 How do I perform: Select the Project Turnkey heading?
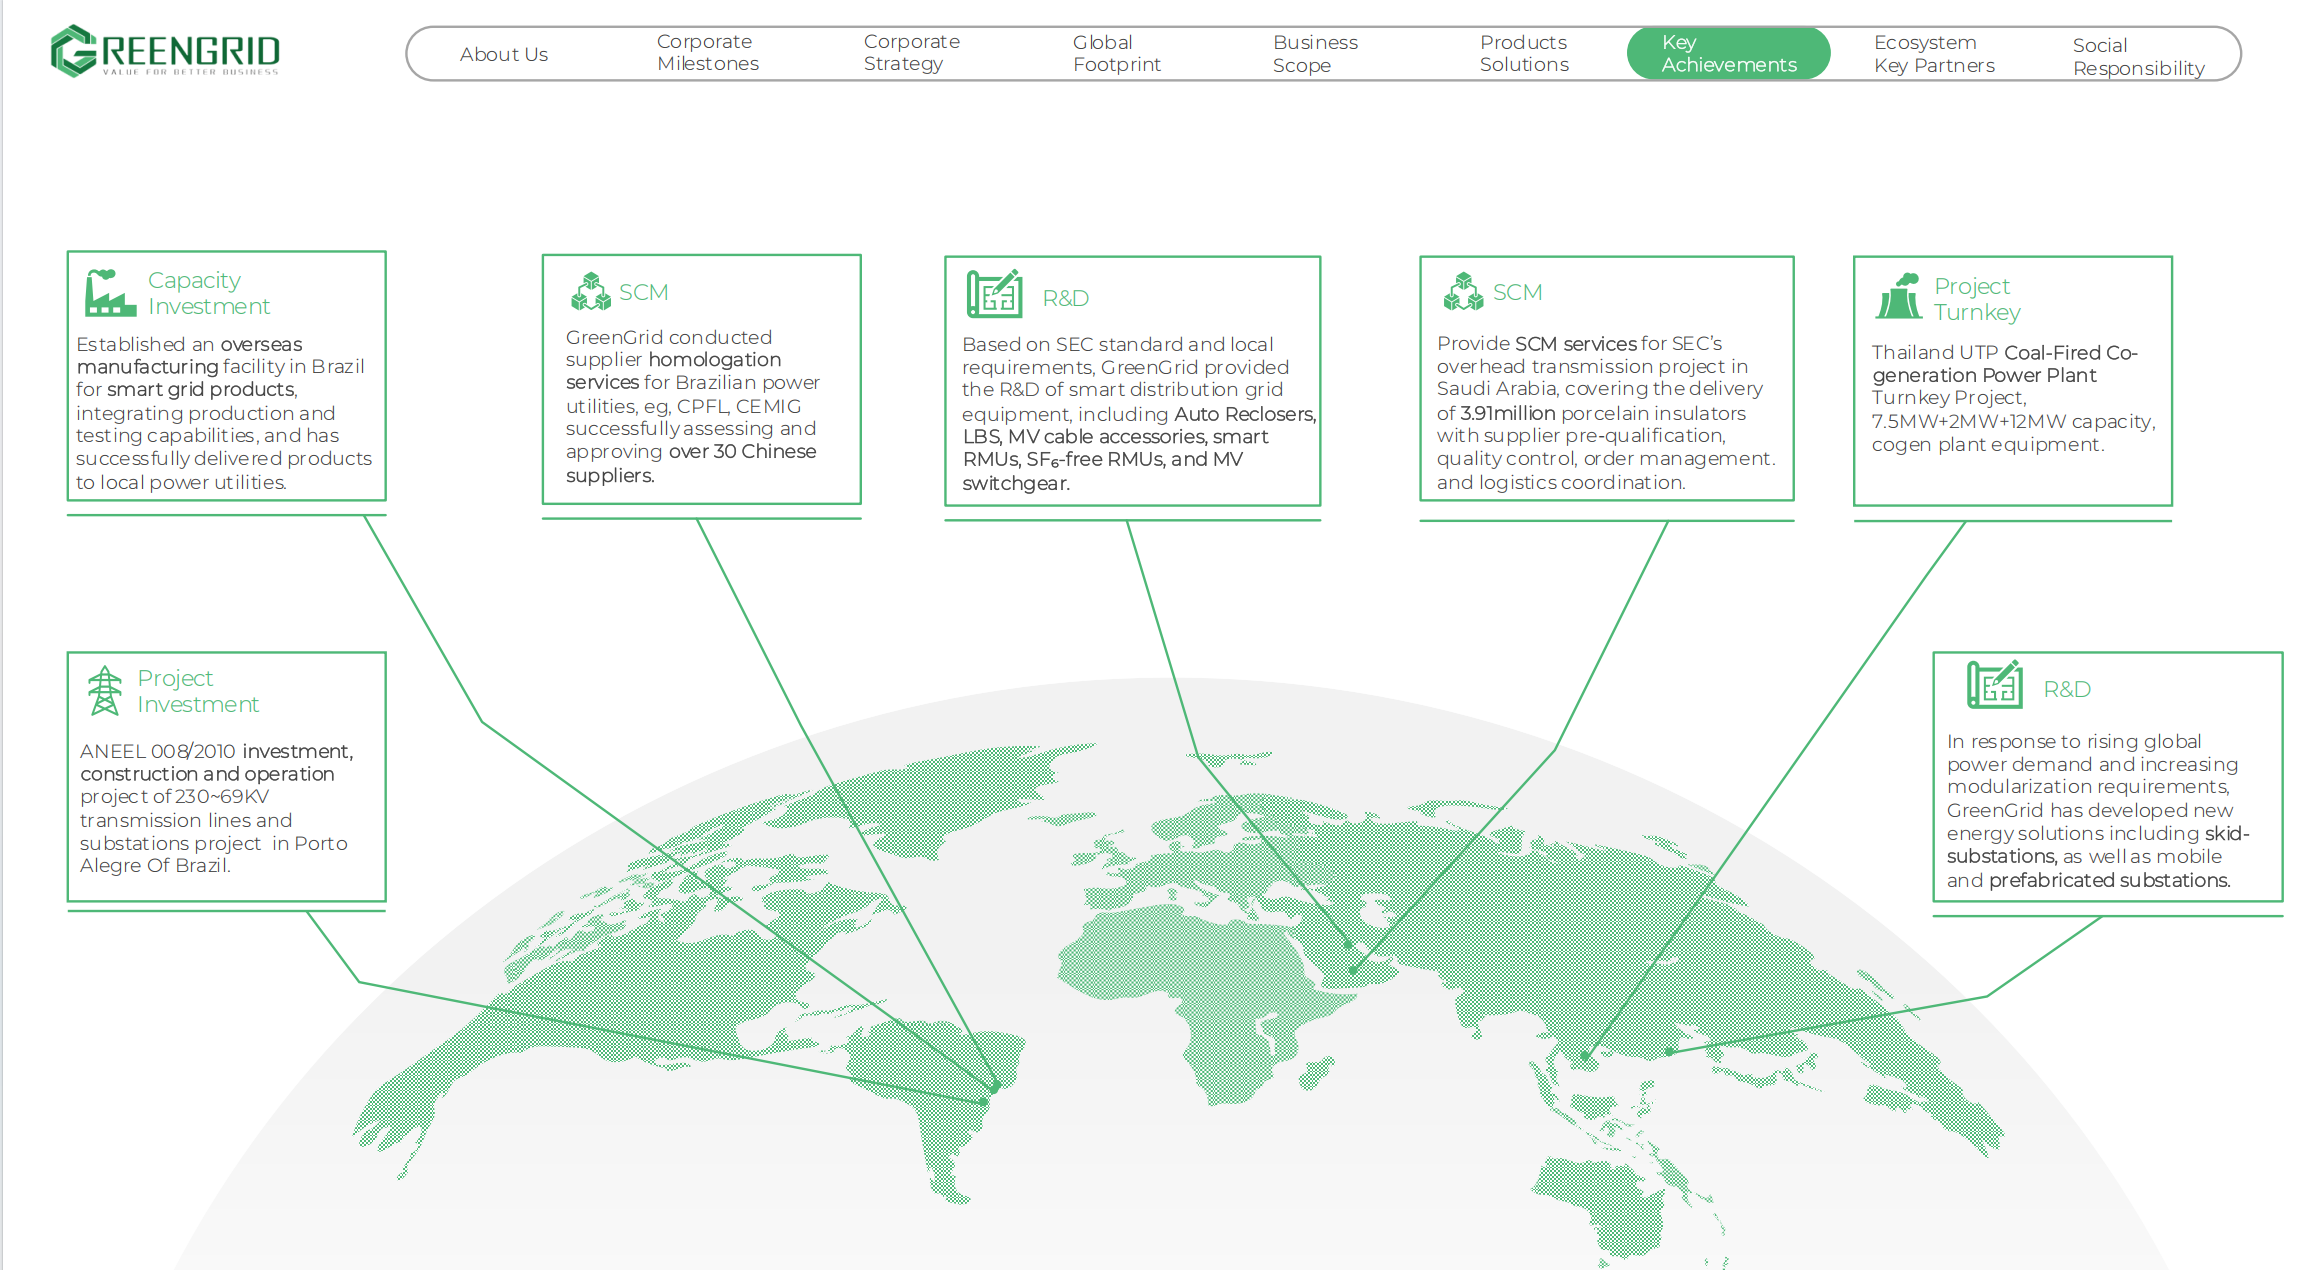tap(1977, 299)
